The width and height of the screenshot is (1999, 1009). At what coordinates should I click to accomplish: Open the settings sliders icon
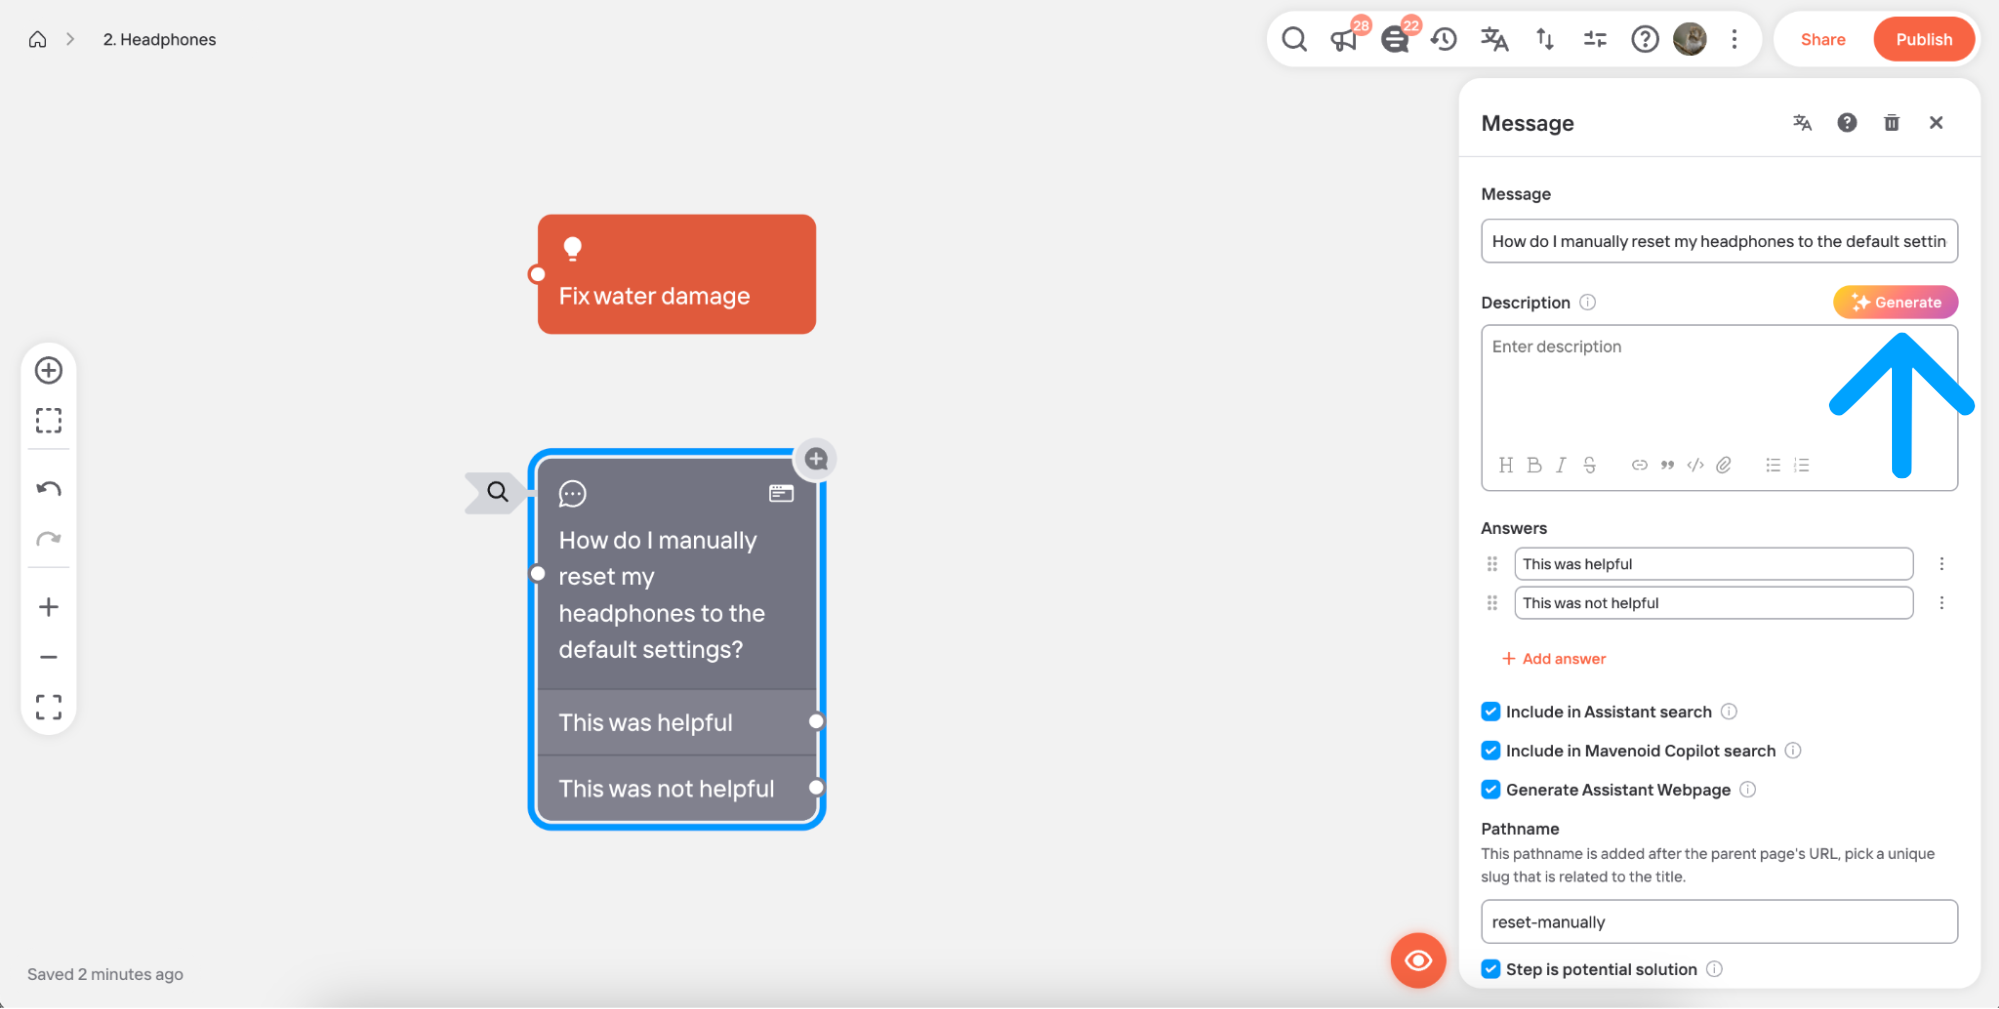point(1595,39)
